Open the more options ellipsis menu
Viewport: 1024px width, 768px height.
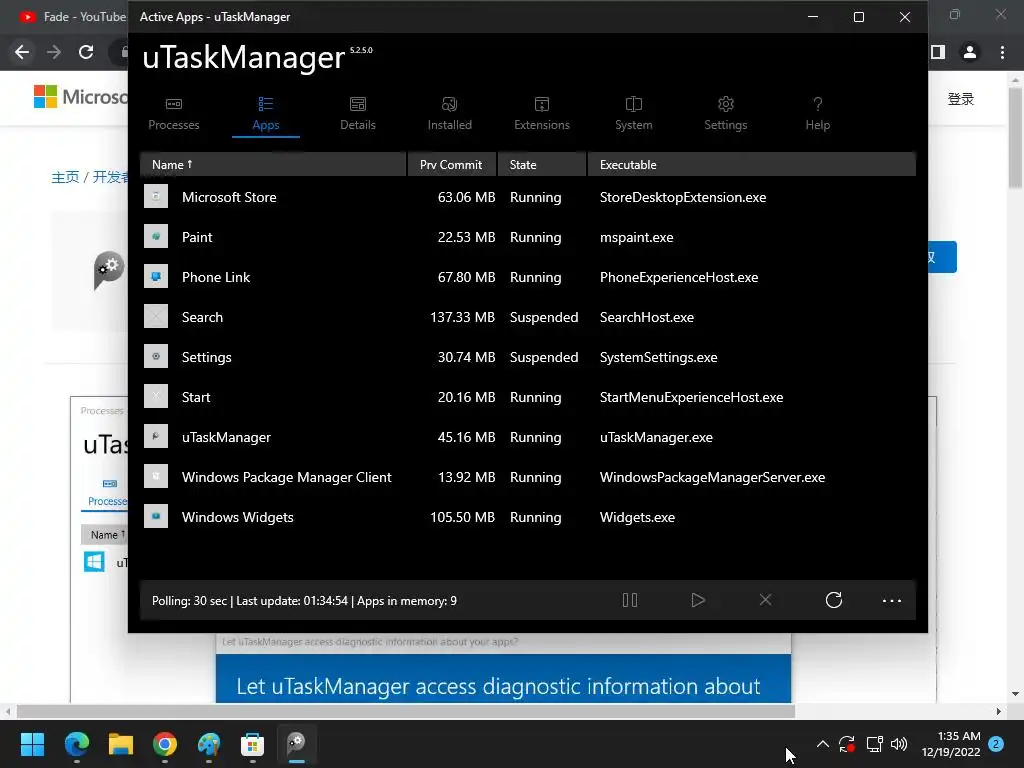coord(891,600)
